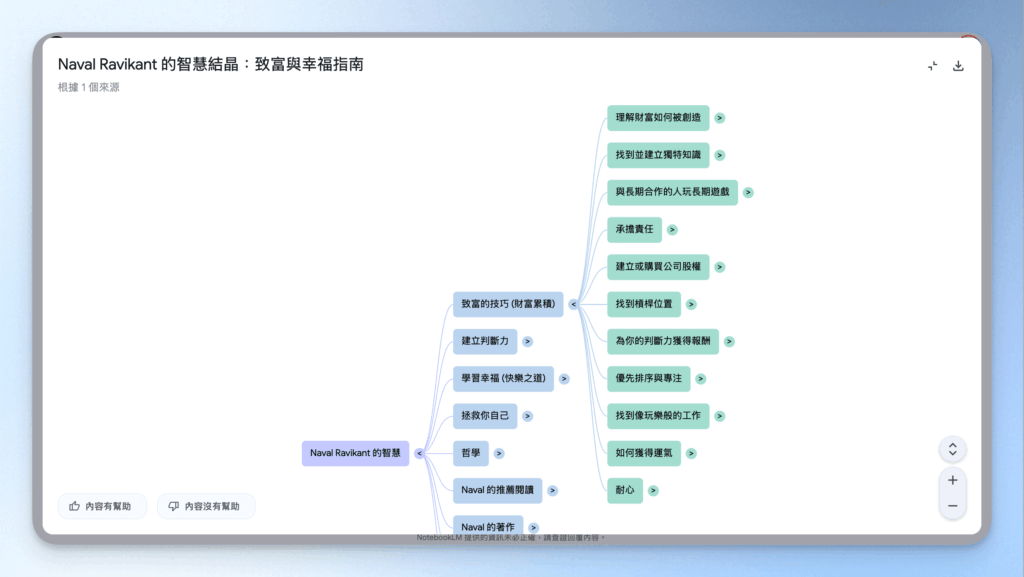This screenshot has height=577, width=1024.
Task: Select the Naval 的著作 node
Action: click(x=488, y=525)
